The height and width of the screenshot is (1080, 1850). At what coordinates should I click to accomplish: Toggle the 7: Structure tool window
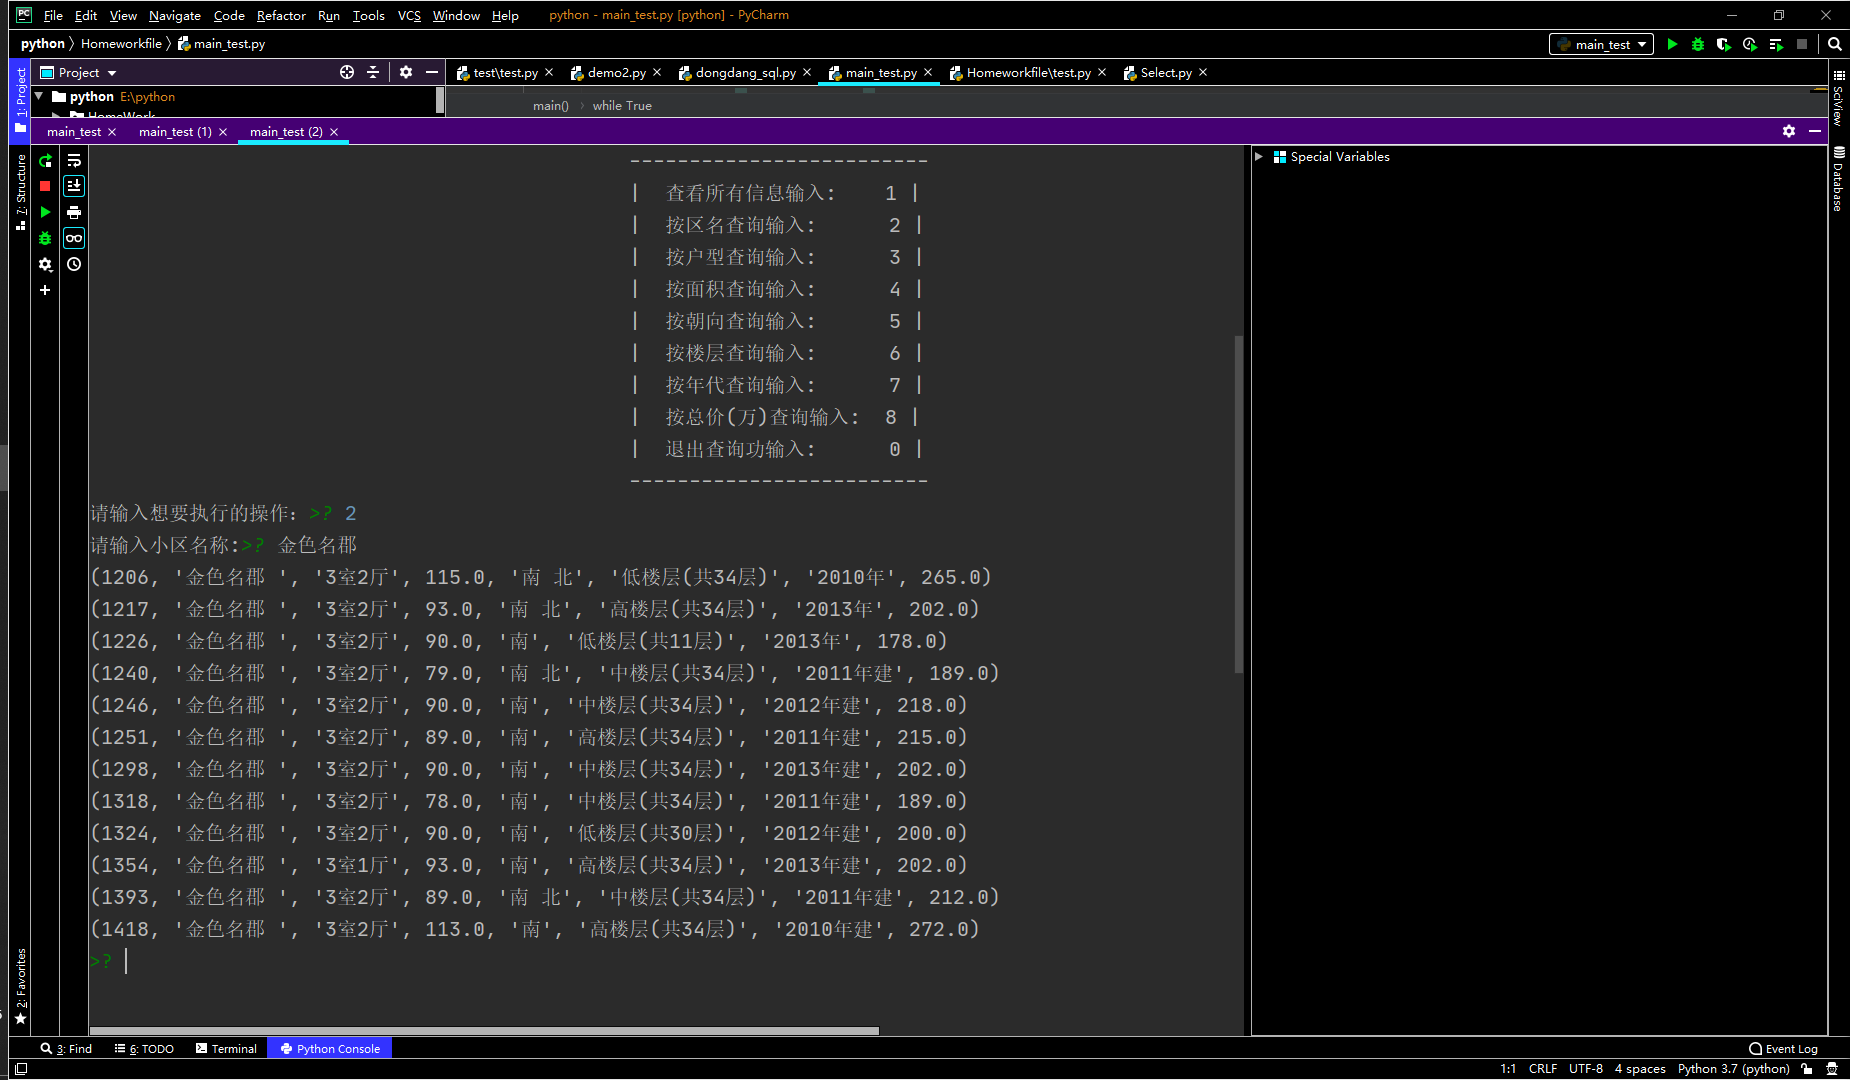pos(20,192)
